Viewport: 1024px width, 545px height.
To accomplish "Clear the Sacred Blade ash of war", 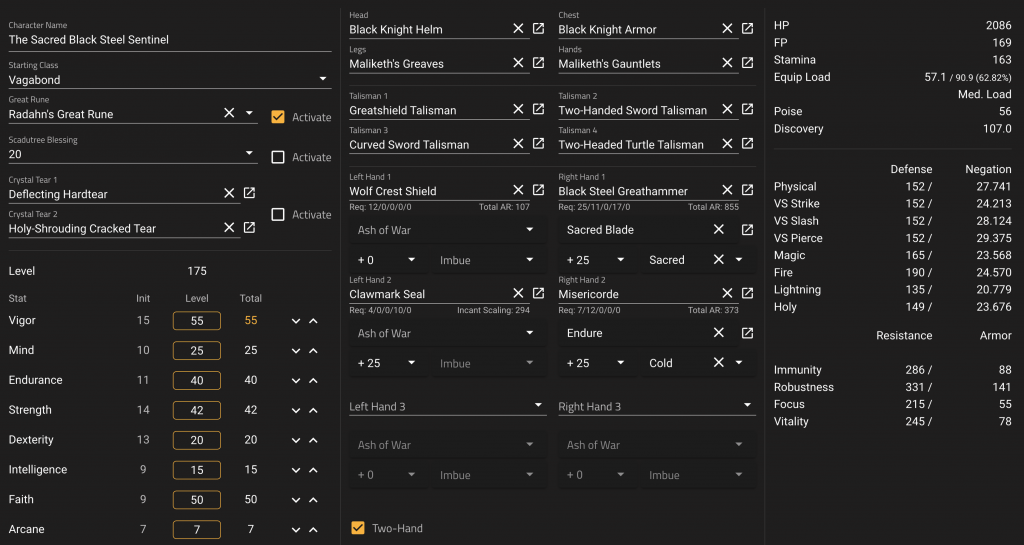I will tap(718, 230).
